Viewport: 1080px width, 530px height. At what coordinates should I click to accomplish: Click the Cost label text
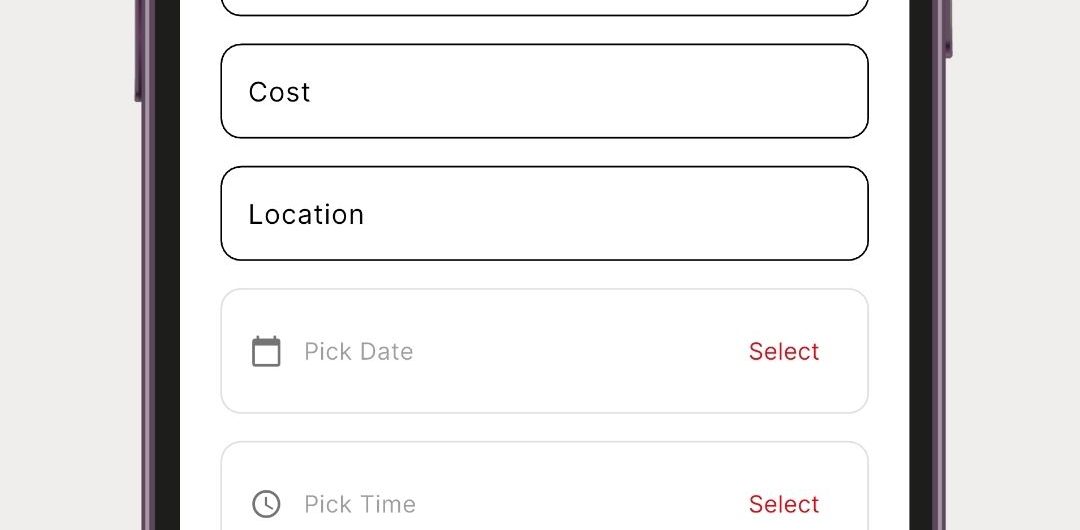point(280,92)
